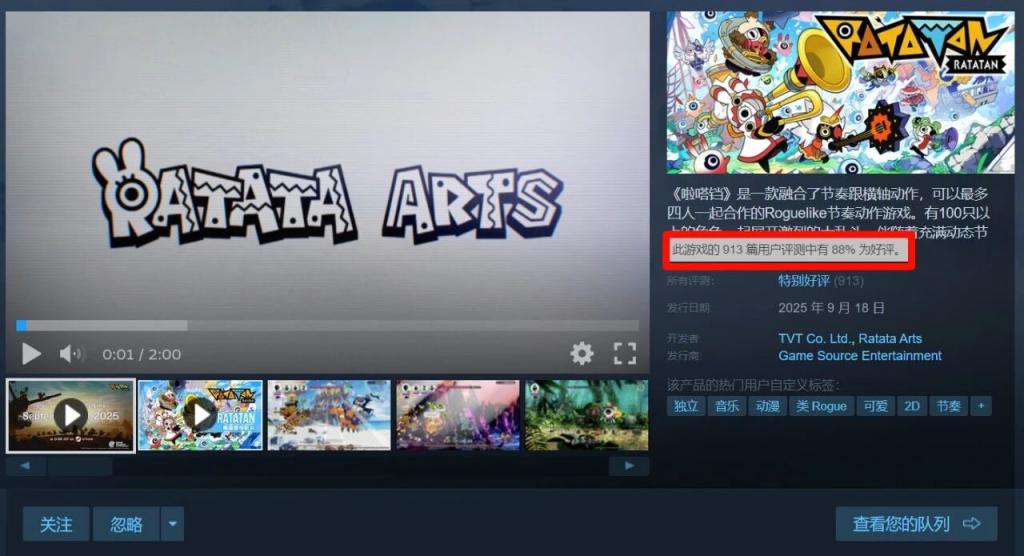The height and width of the screenshot is (556, 1024).
Task: Mute the video volume speaker icon
Action: (71, 354)
